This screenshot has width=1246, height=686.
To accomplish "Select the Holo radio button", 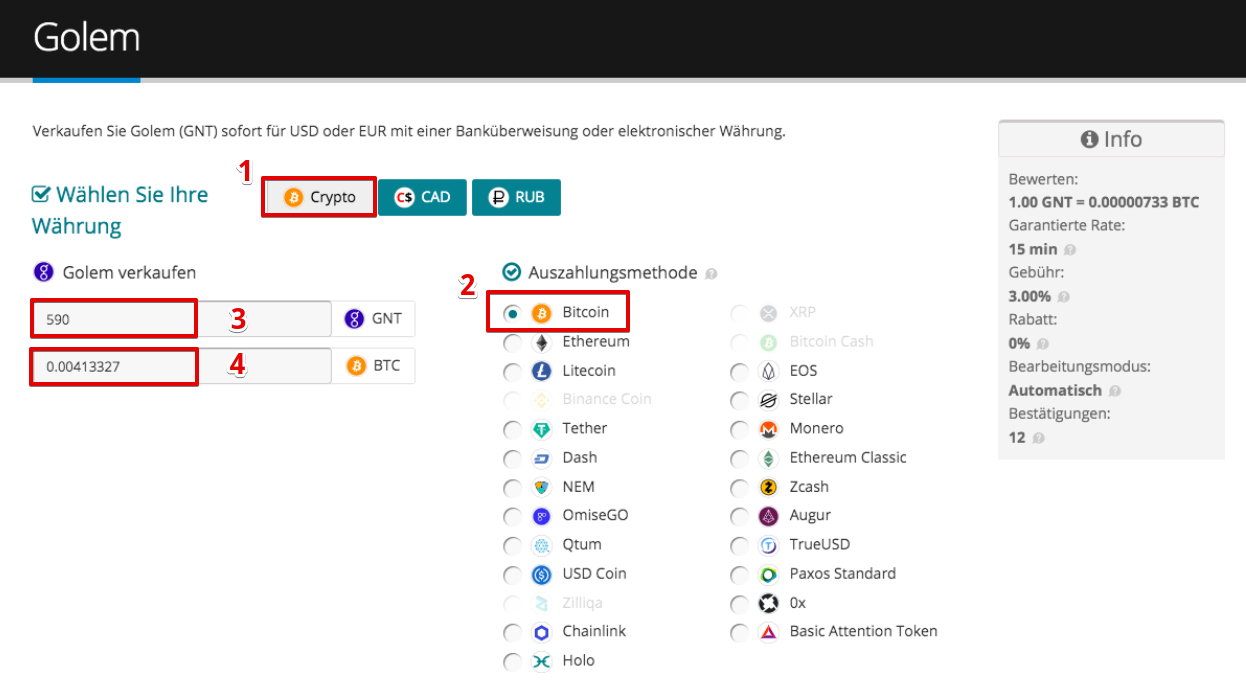I will tap(512, 661).
